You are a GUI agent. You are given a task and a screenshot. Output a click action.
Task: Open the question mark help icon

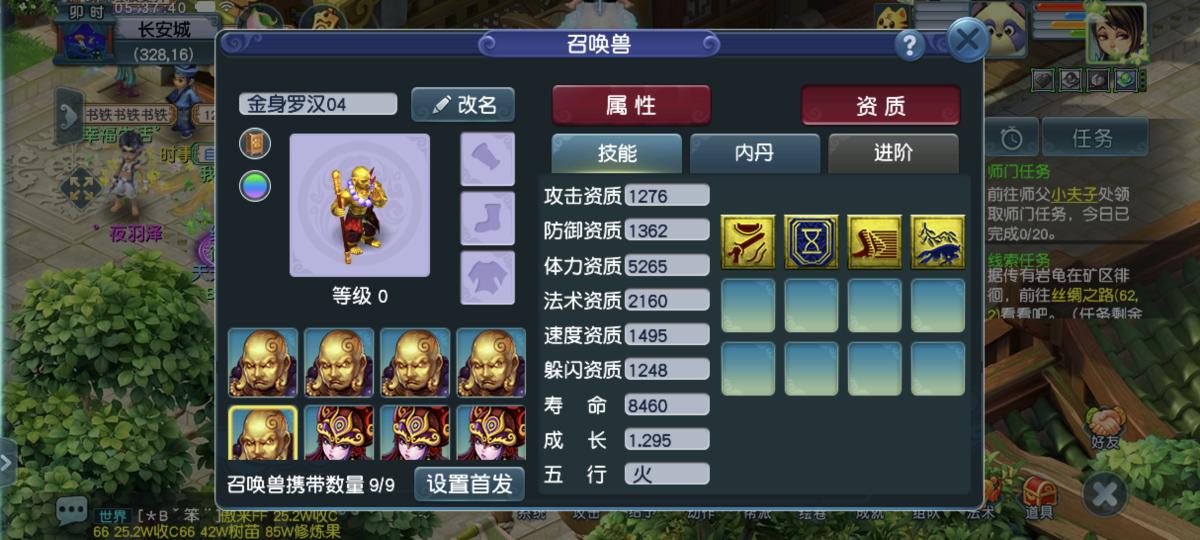click(x=909, y=44)
